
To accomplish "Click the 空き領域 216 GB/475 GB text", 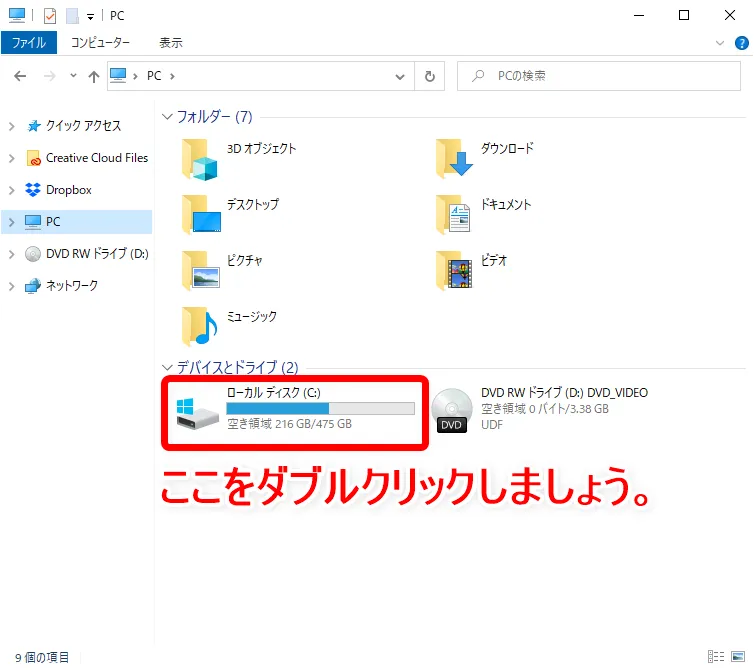I will tap(289, 424).
